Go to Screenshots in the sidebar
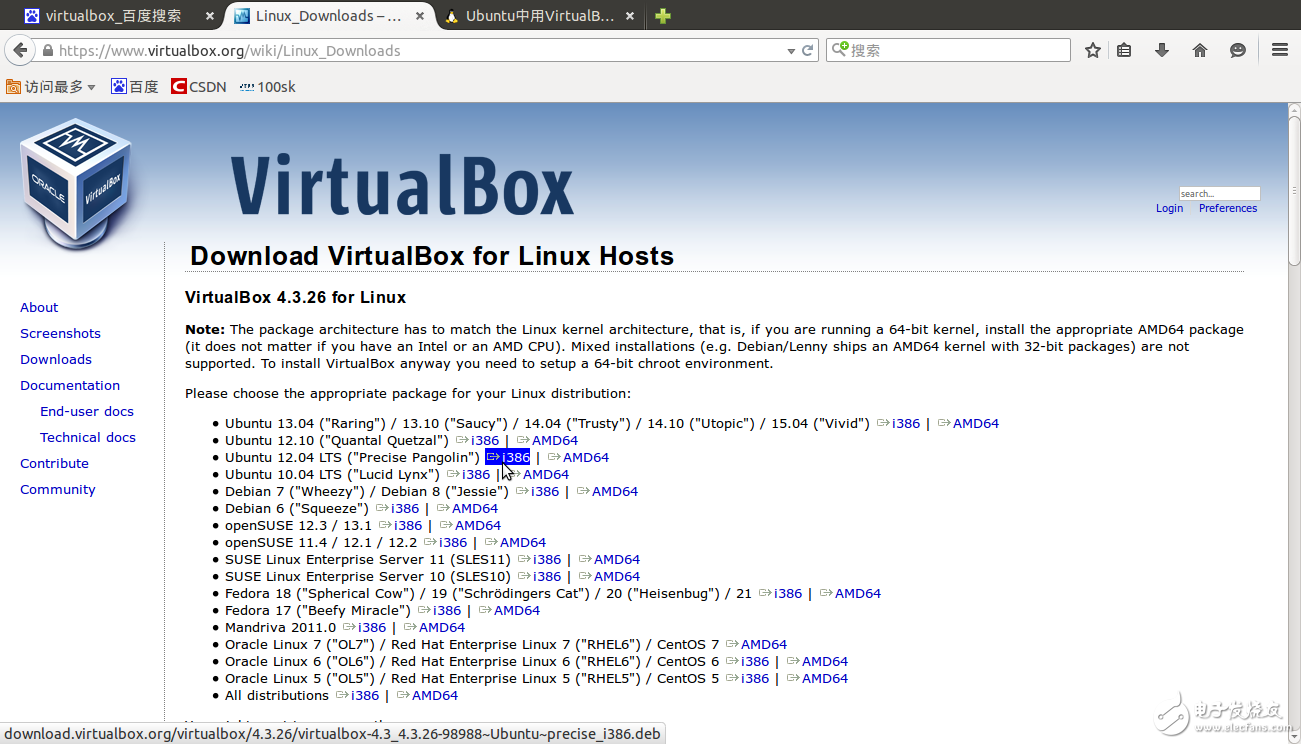This screenshot has width=1301, height=744. [60, 333]
